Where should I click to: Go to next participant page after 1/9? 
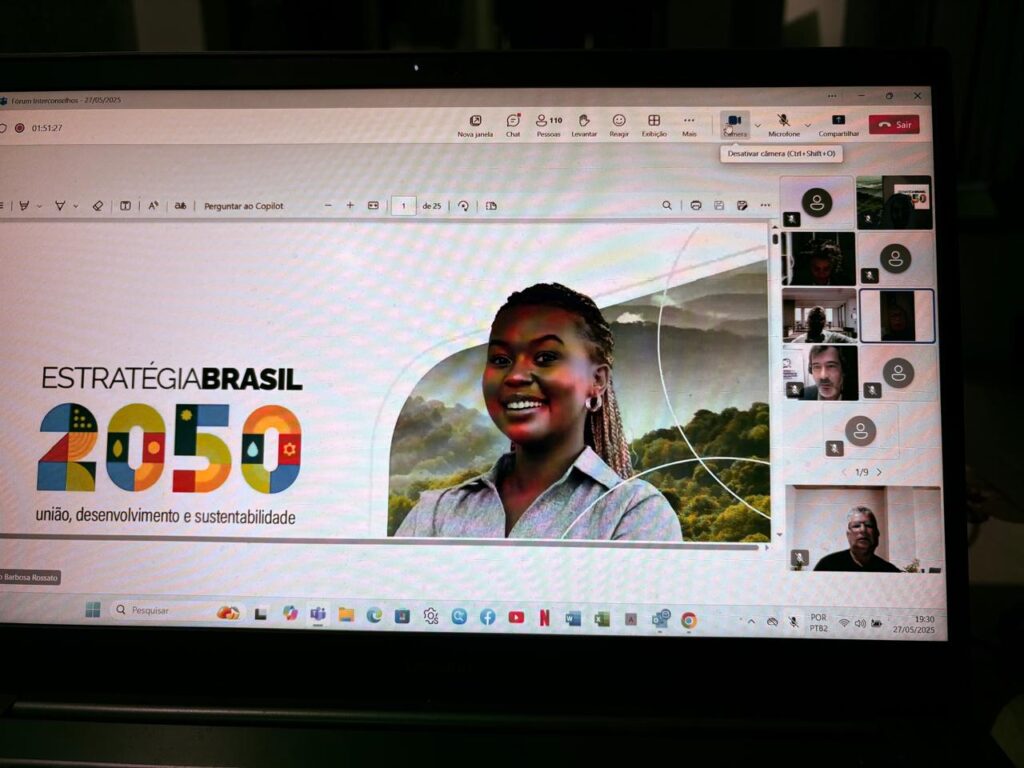(x=880, y=472)
